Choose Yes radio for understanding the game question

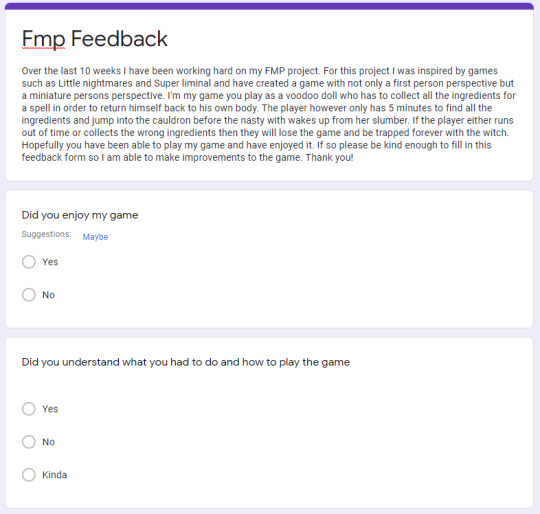coord(29,409)
